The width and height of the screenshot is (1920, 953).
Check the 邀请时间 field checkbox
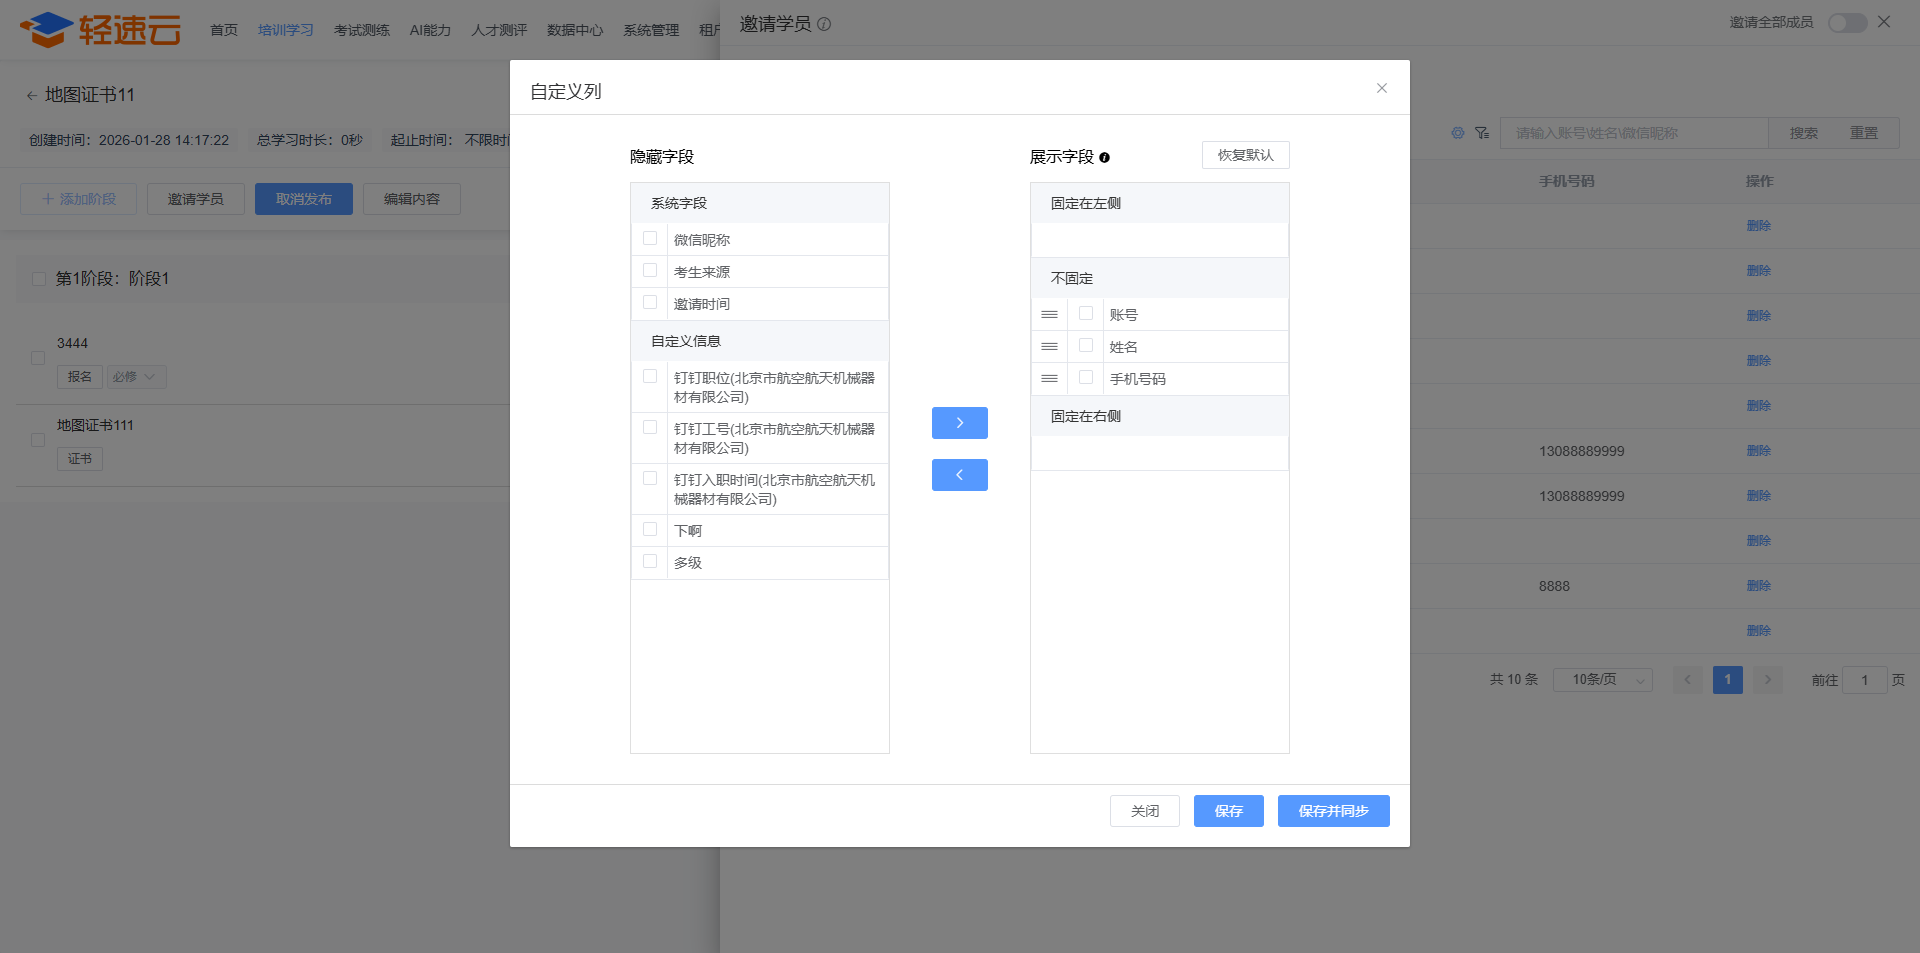(650, 303)
